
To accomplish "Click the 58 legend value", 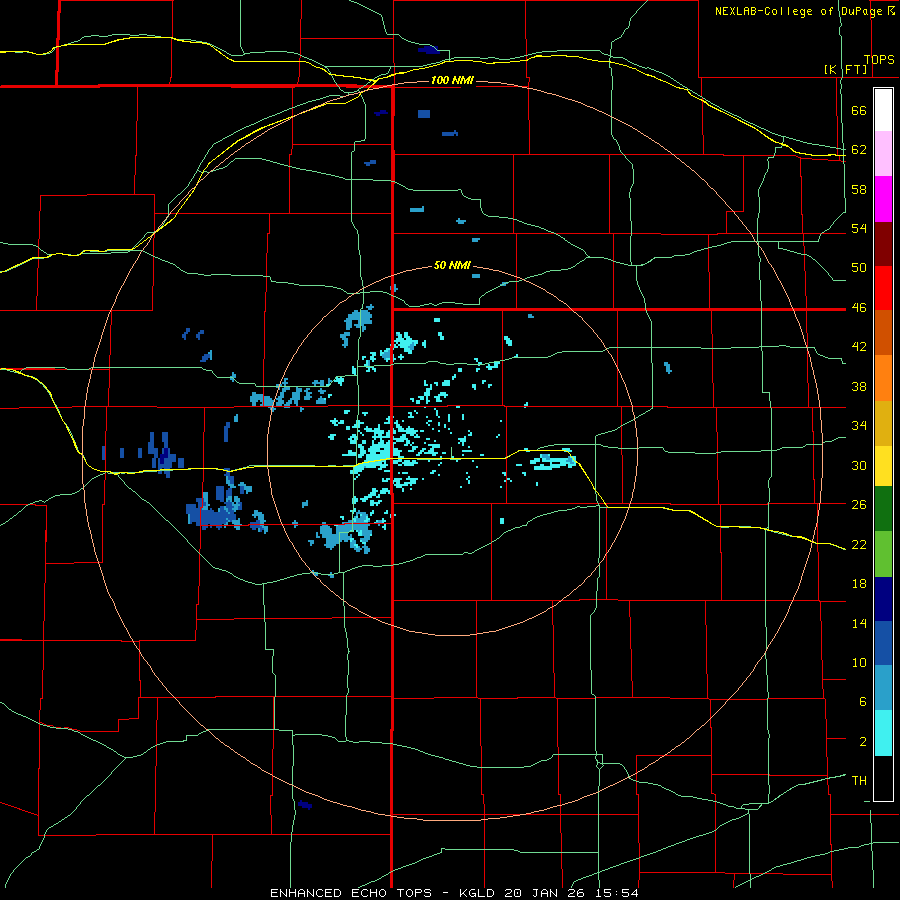I will [x=859, y=189].
